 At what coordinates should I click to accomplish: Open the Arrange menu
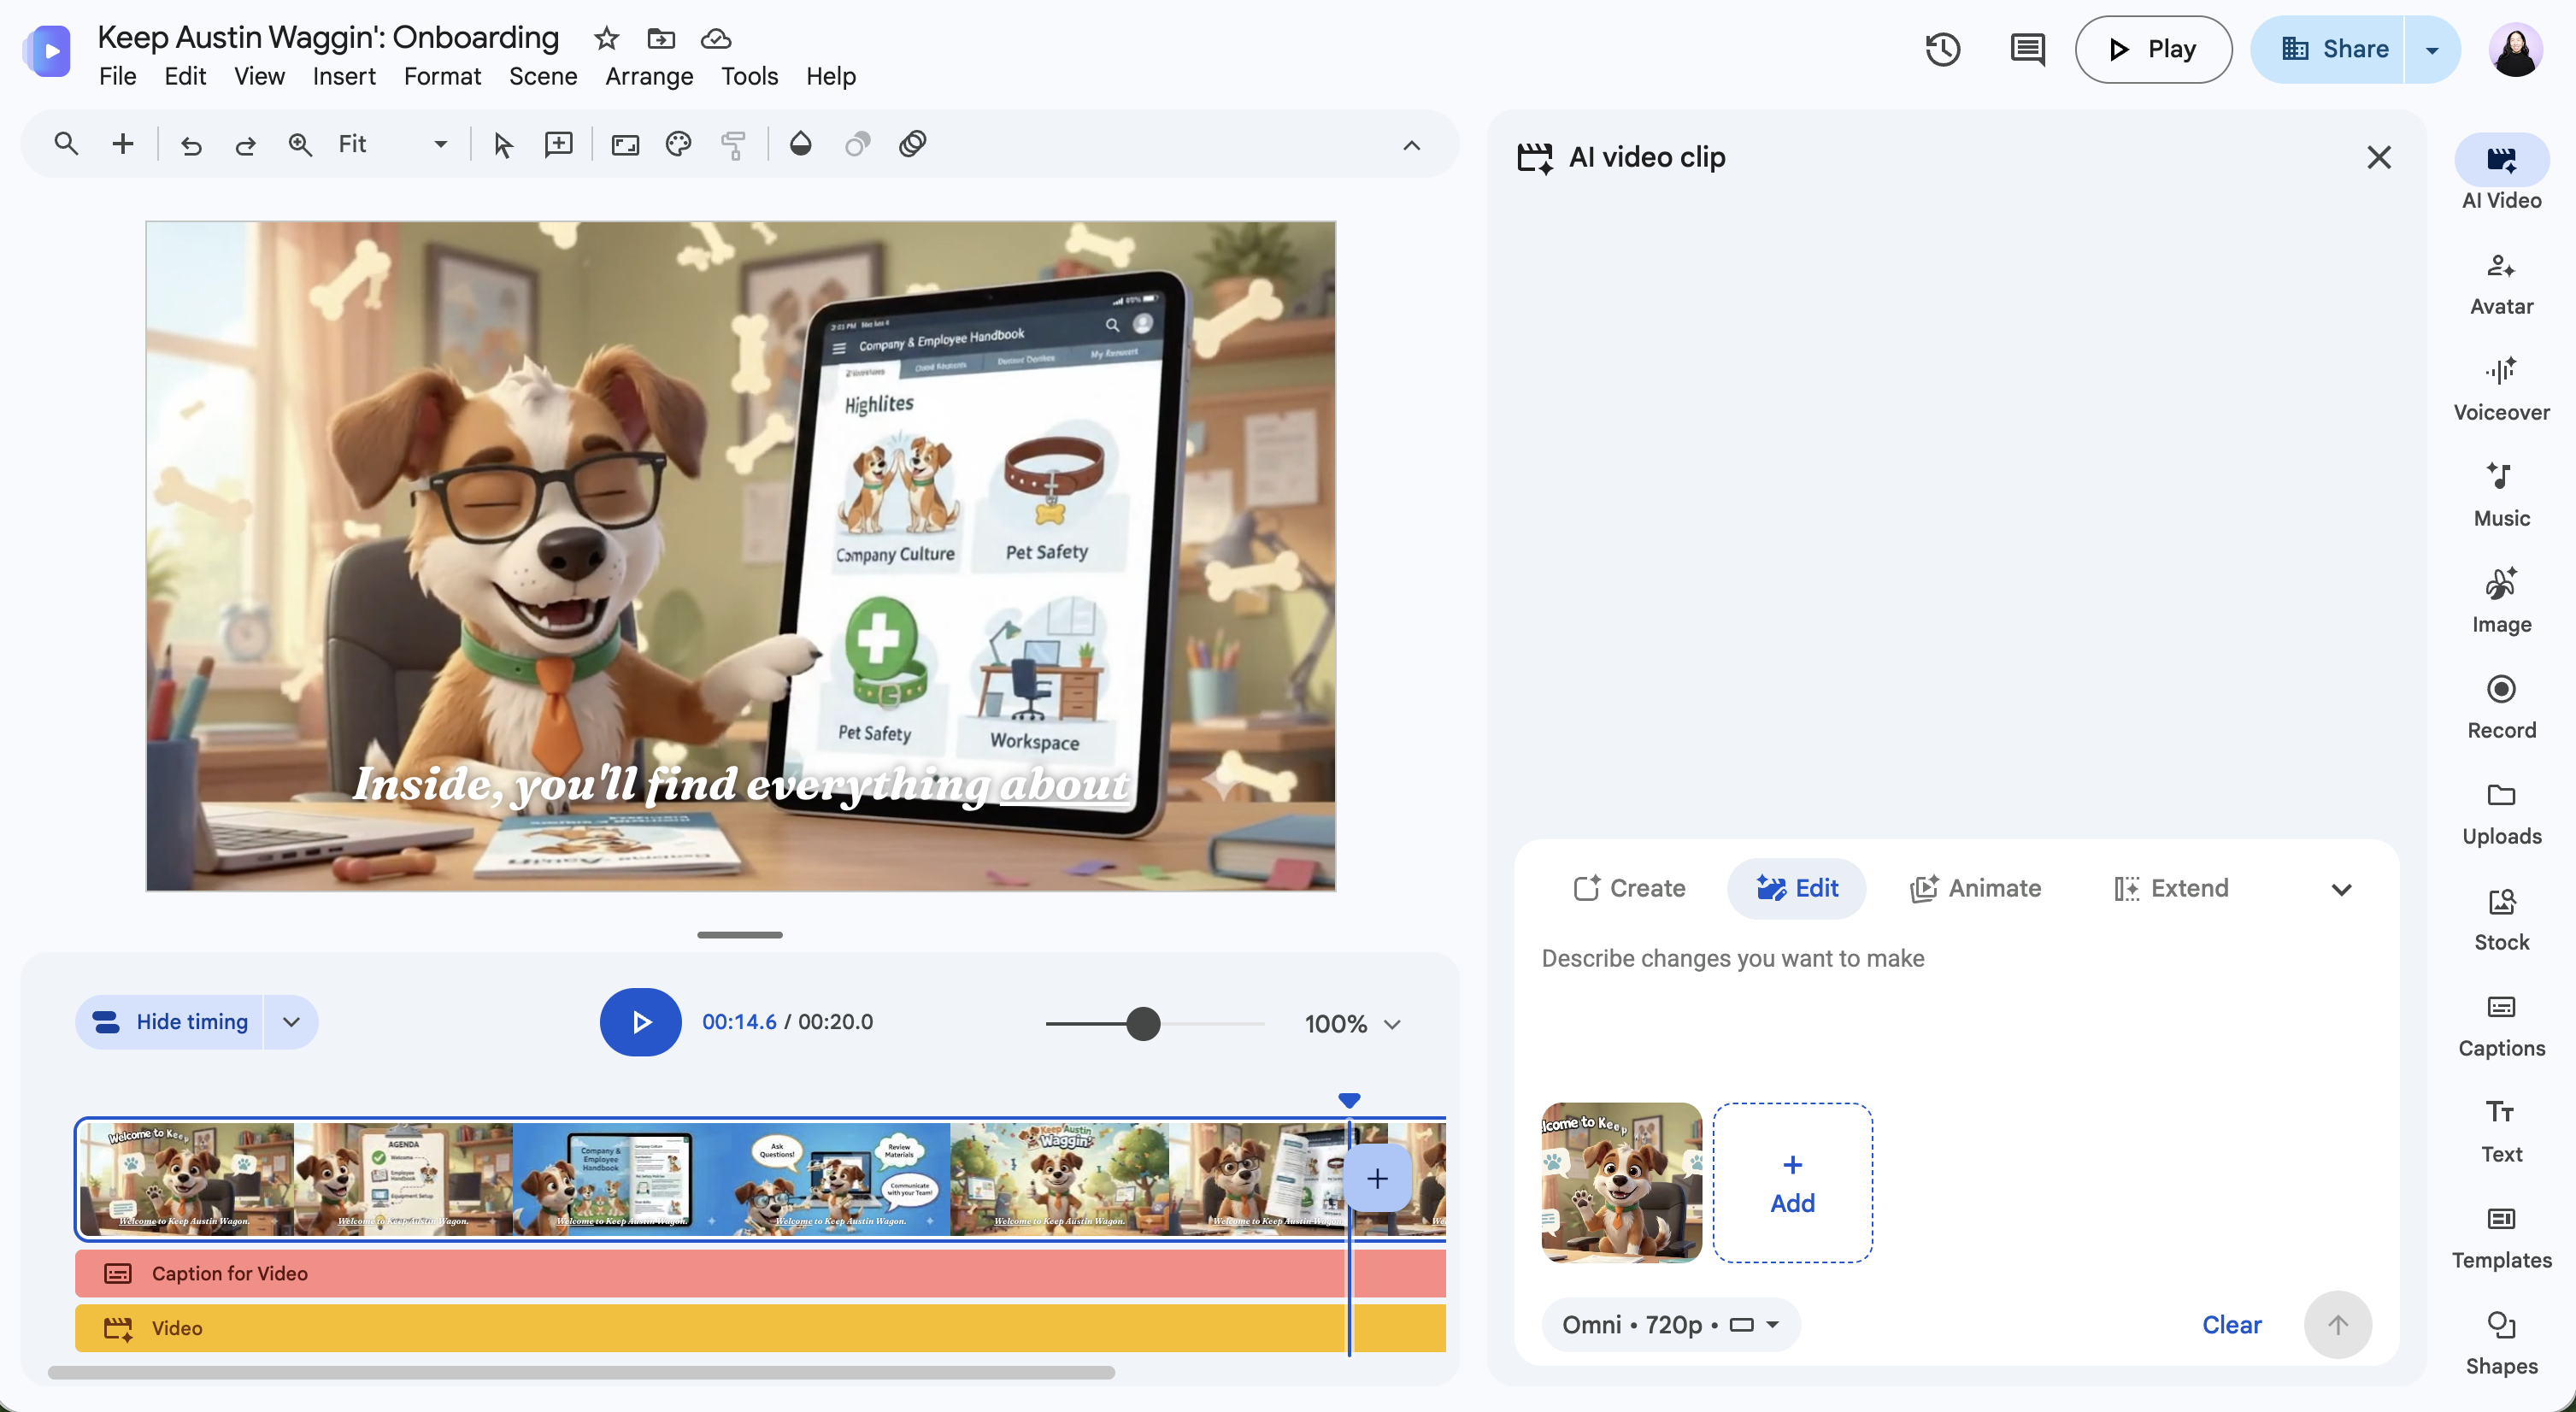coord(649,76)
